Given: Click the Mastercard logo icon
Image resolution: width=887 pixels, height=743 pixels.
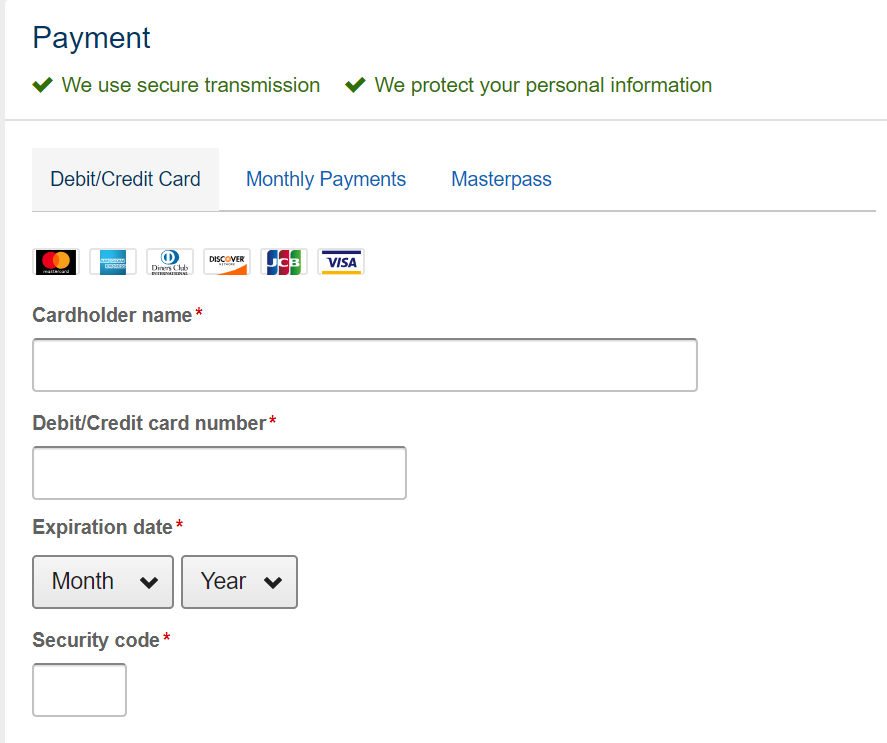Looking at the screenshot, I should 56,262.
